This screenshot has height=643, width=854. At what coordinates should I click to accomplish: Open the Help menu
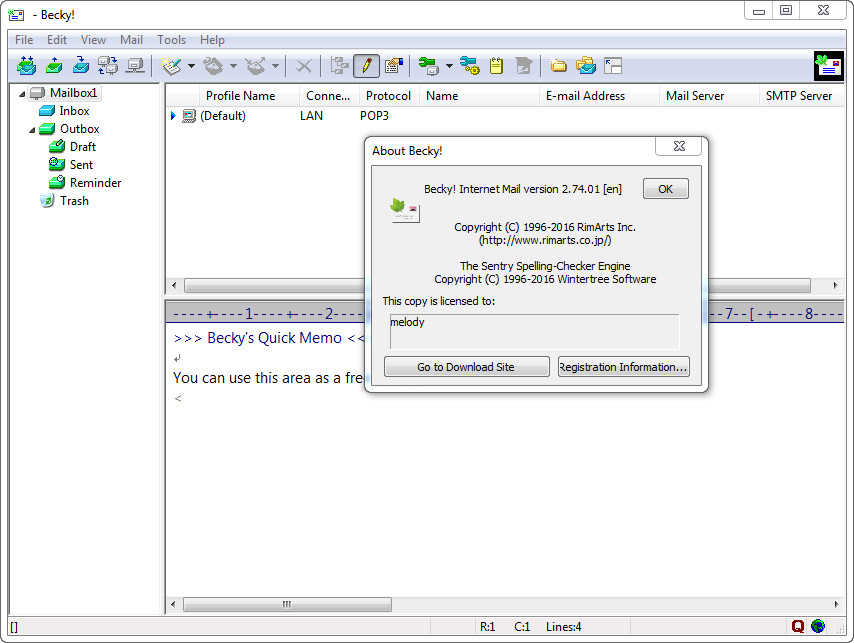pos(212,40)
